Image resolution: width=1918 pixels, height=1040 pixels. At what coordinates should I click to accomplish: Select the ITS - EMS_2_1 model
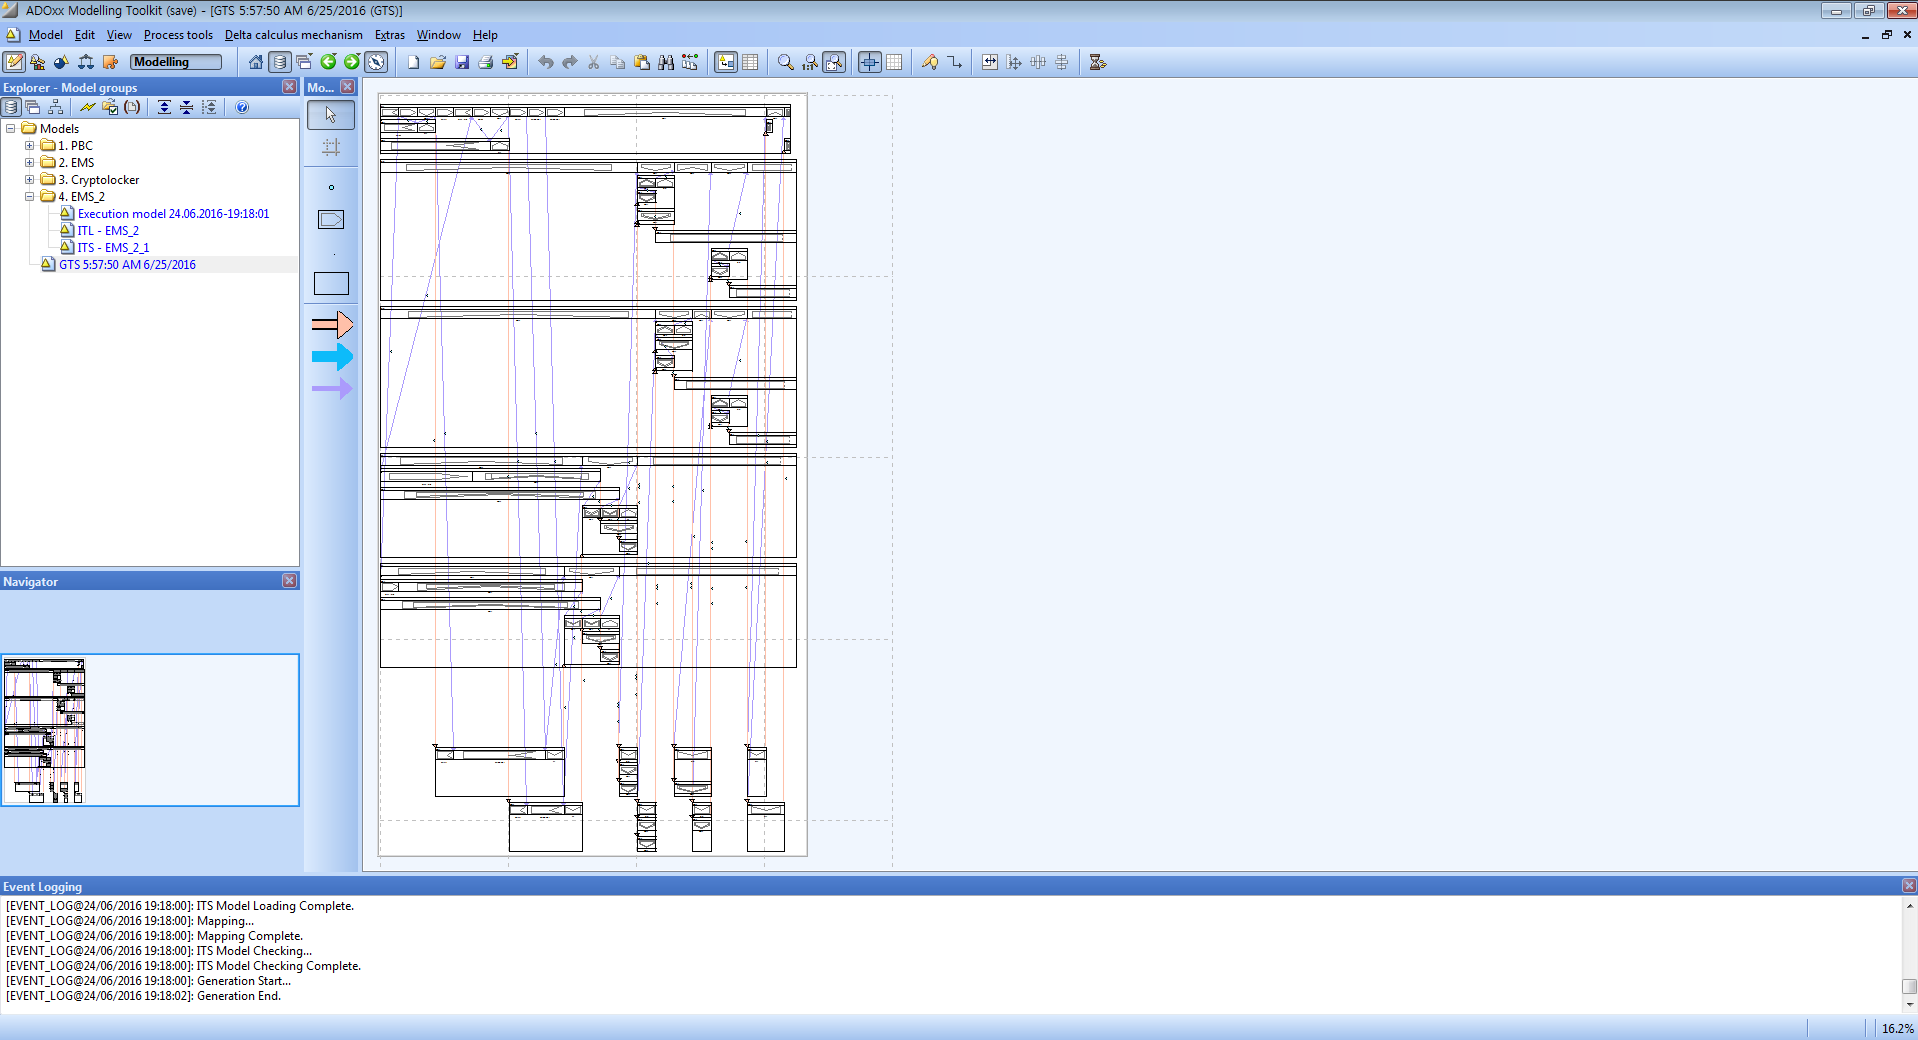point(113,248)
